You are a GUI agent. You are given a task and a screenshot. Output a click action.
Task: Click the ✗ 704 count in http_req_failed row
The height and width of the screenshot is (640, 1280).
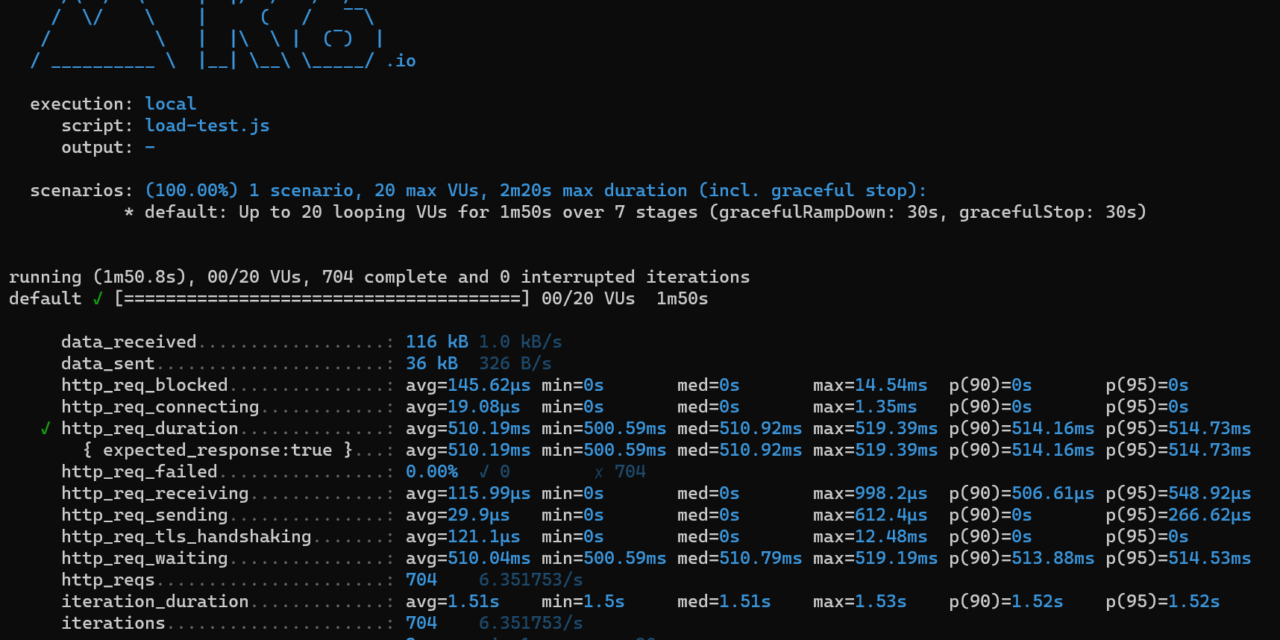pos(620,472)
